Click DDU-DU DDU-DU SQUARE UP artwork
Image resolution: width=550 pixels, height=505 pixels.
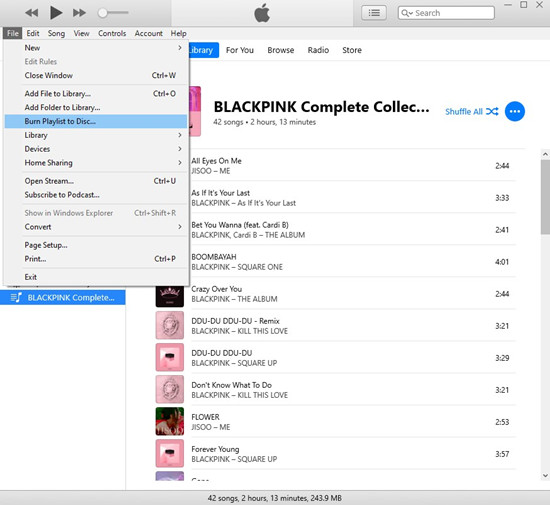pos(170,358)
